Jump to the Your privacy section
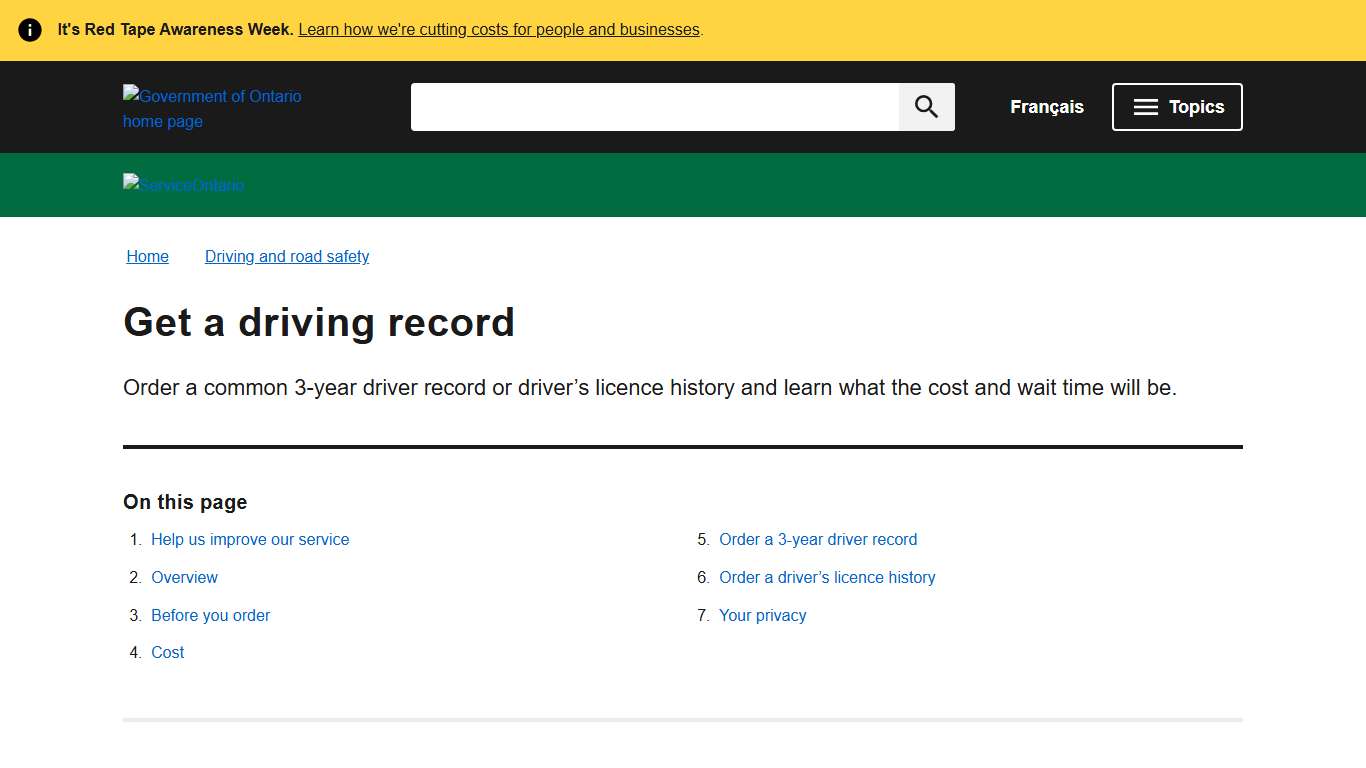Viewport: 1366px width, 768px height. pyautogui.click(x=763, y=615)
